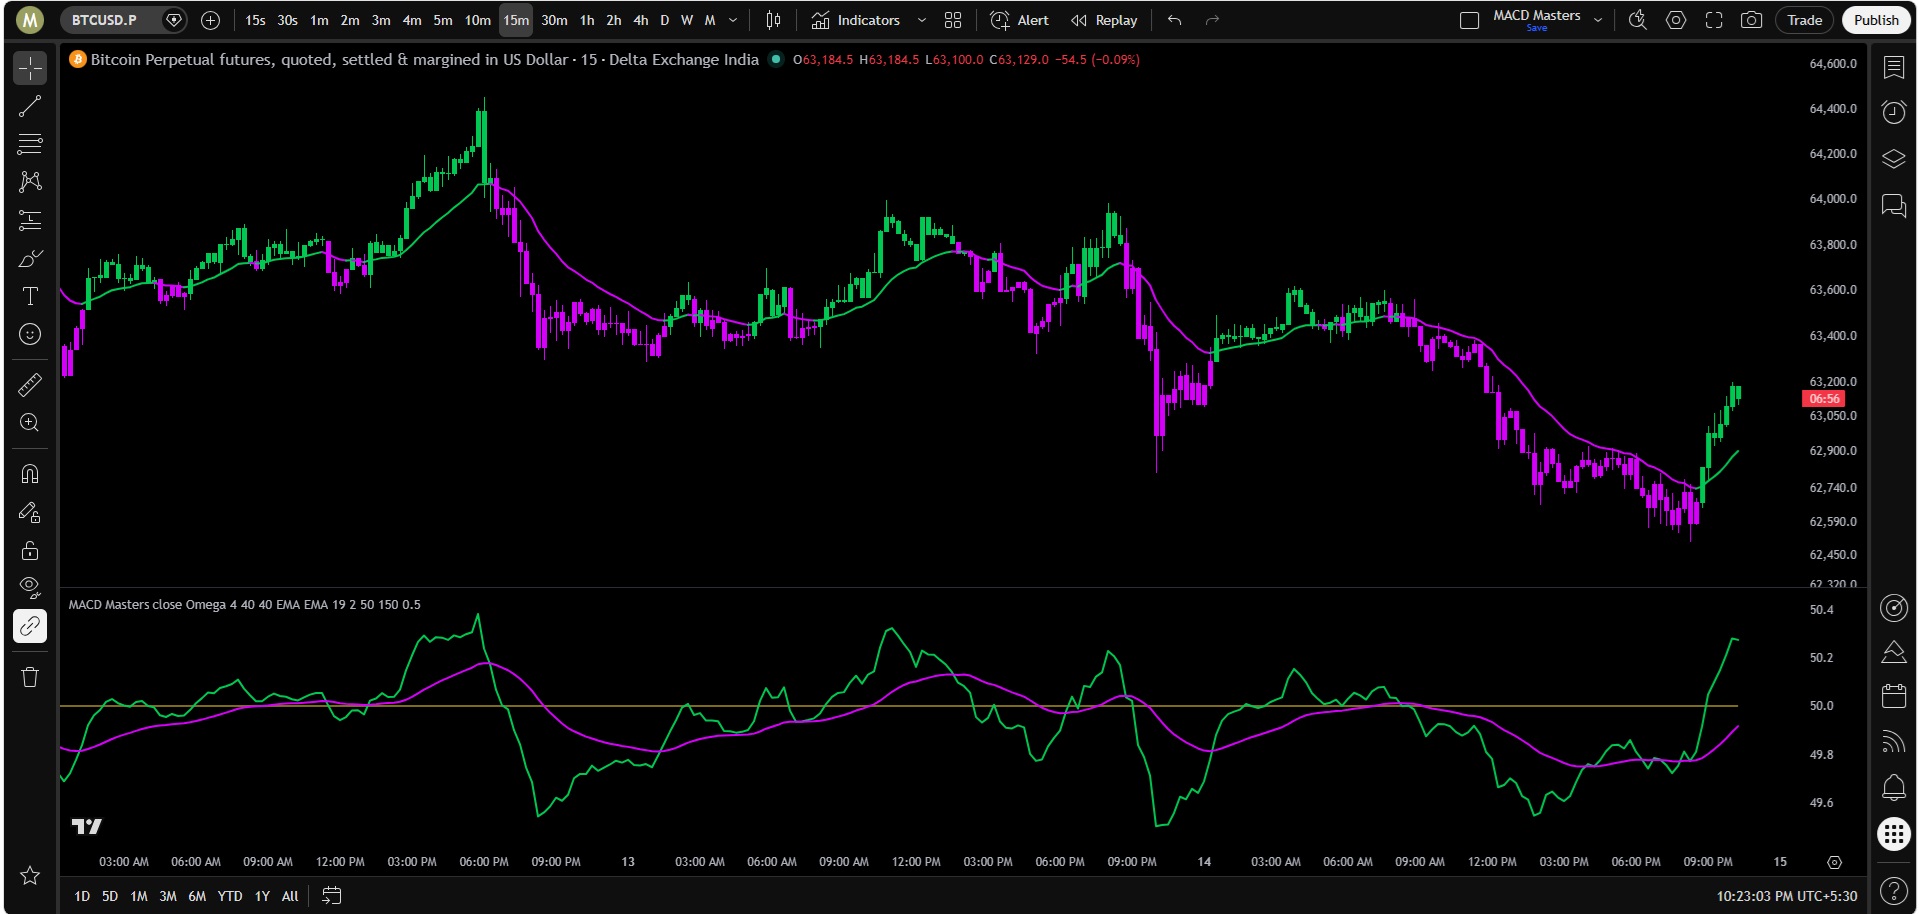Image resolution: width=1919 pixels, height=914 pixels.
Task: Open favorites toolbar star icon
Action: 30,876
